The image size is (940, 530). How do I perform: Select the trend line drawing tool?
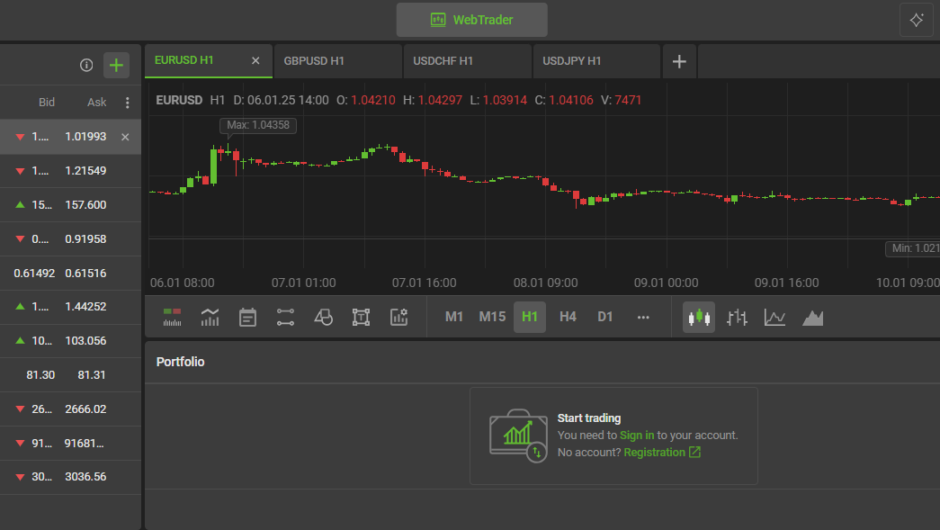coord(286,317)
